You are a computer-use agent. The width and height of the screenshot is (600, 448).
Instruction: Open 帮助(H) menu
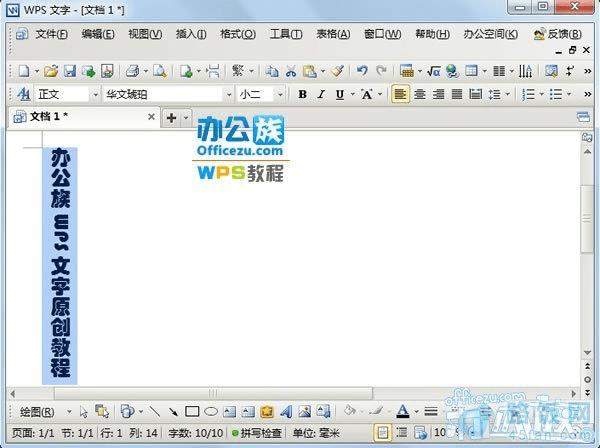432,34
